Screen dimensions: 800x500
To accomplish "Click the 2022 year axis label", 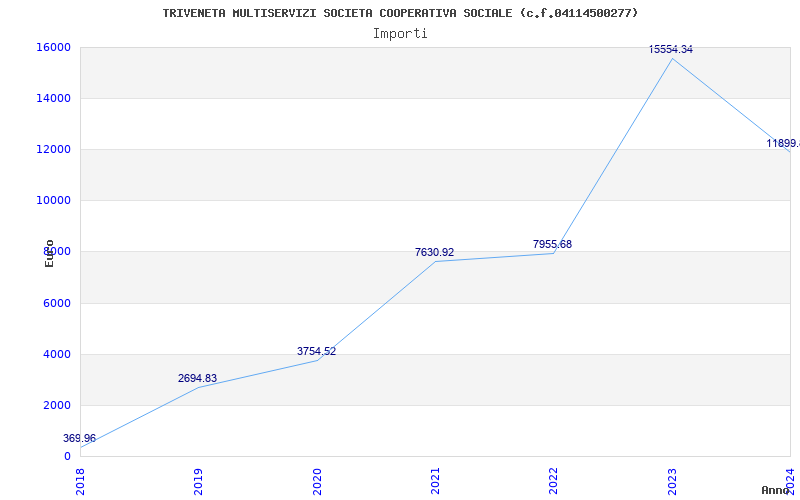I will (554, 482).
